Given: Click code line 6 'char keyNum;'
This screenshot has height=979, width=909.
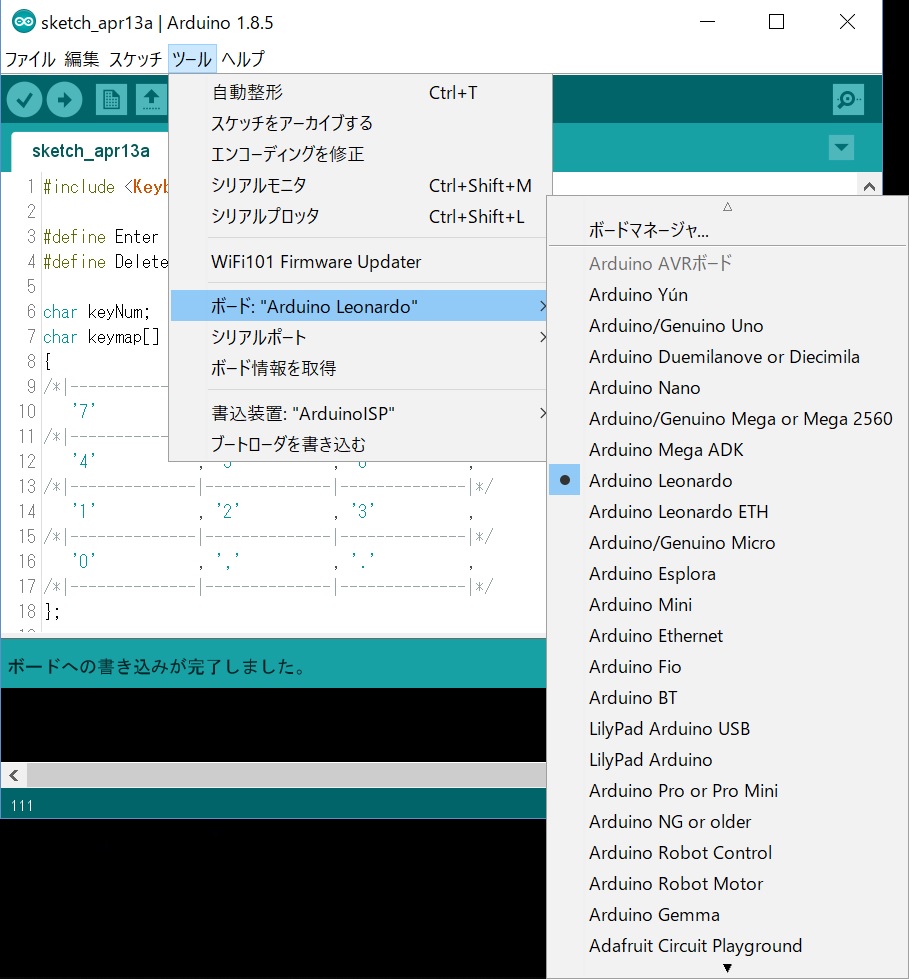Looking at the screenshot, I should pyautogui.click(x=97, y=312).
